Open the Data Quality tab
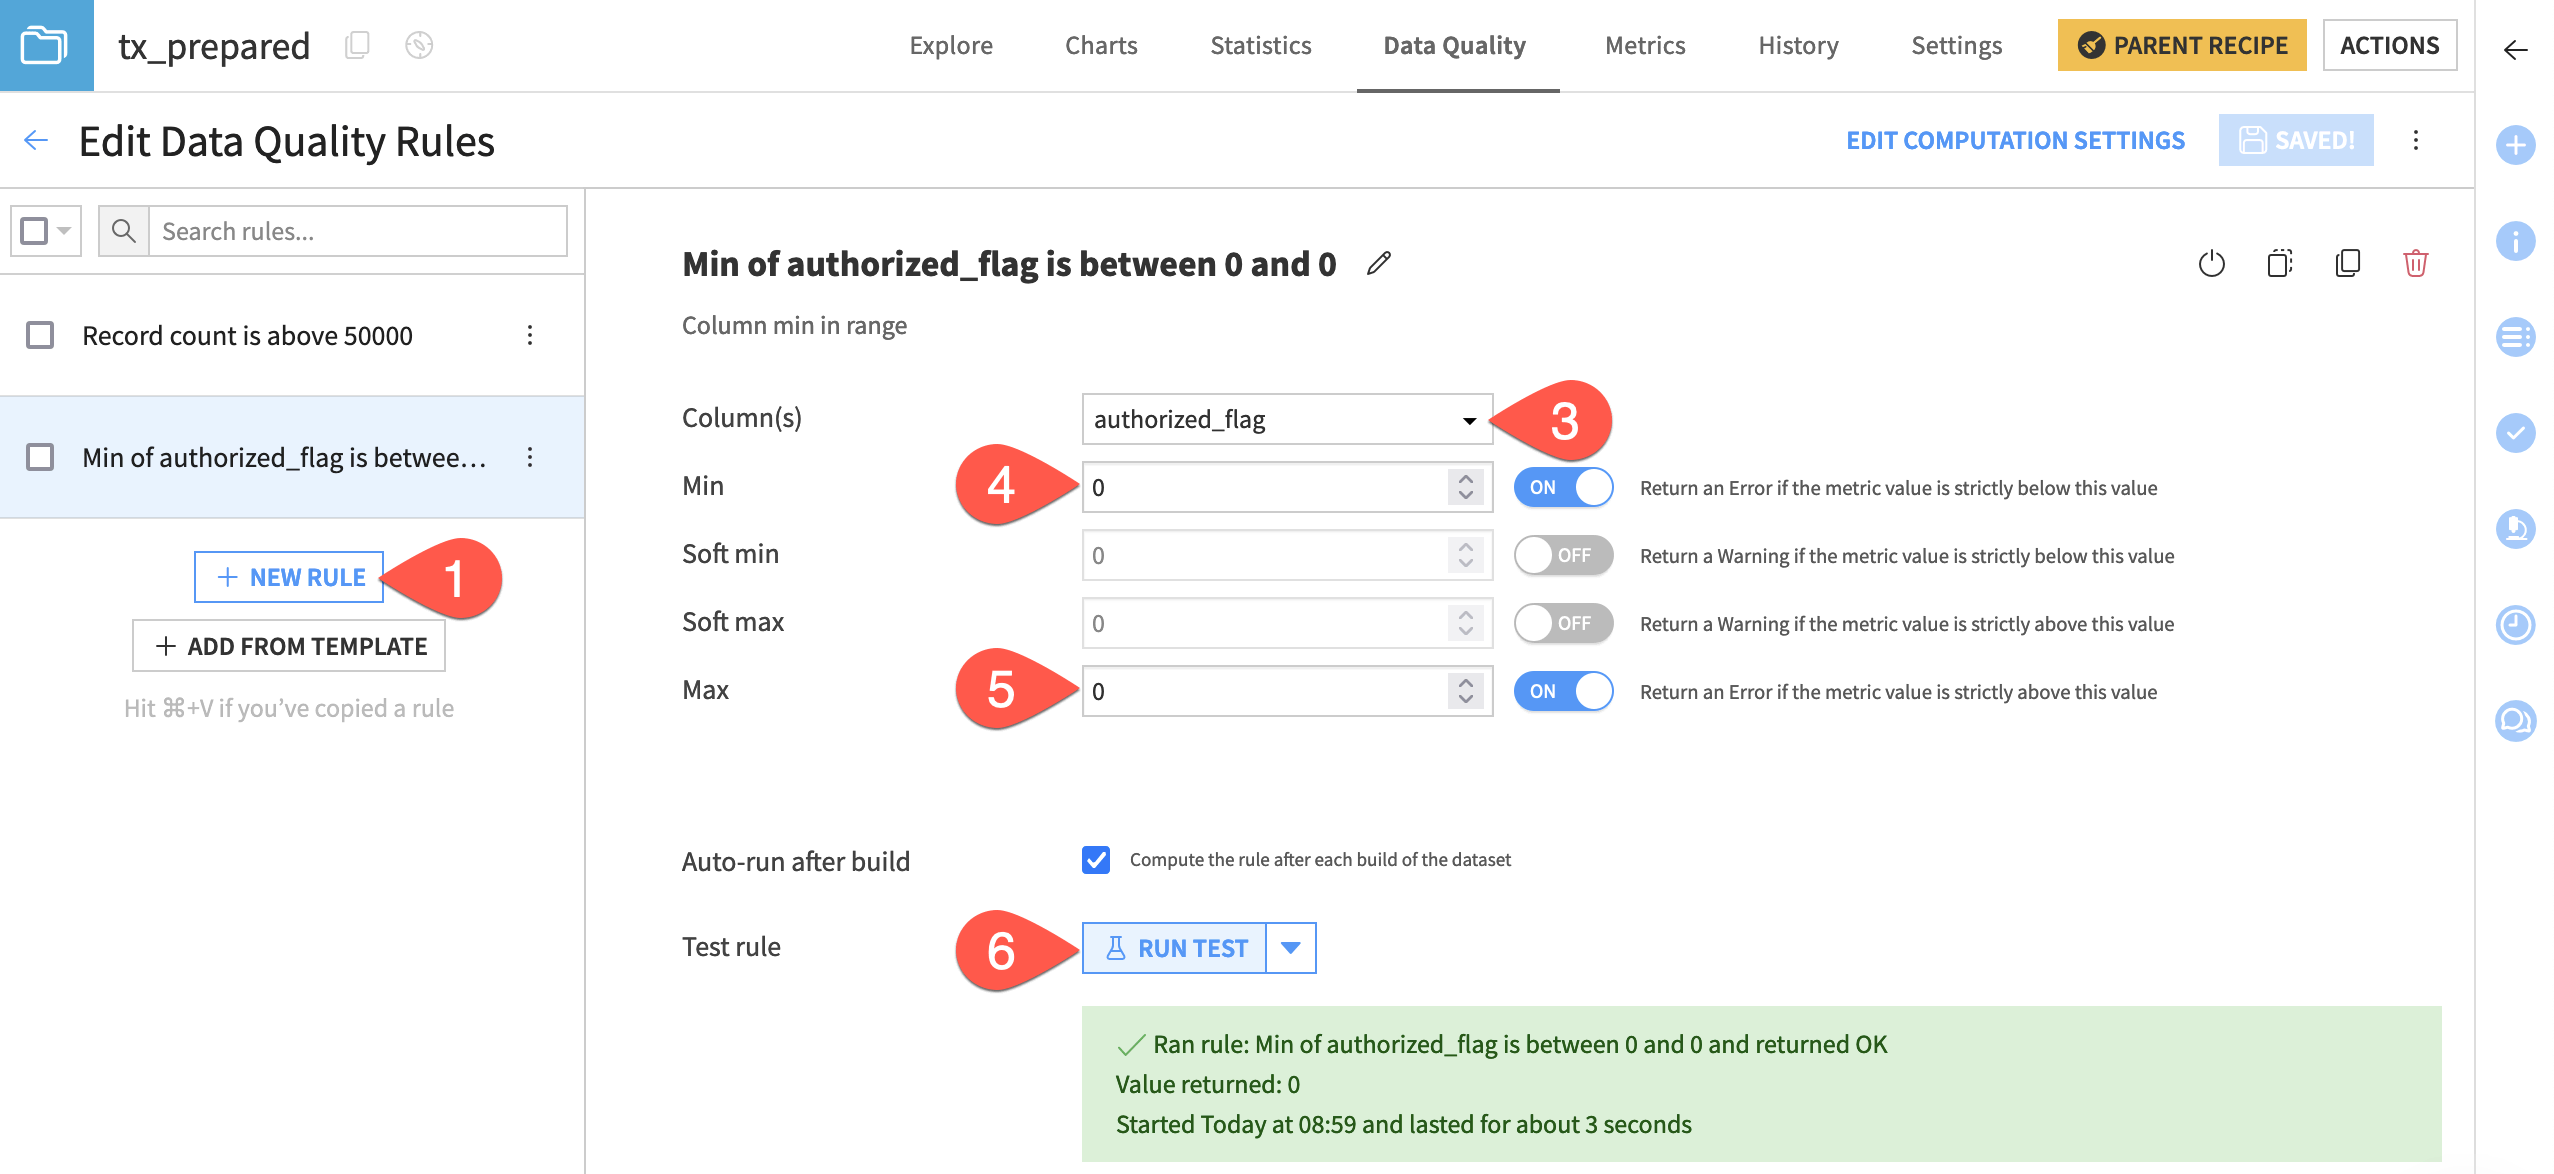The image size is (2554, 1174). [x=1454, y=45]
